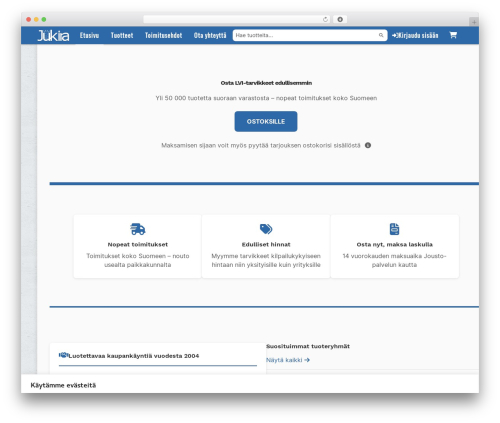The width and height of the screenshot is (500, 423).
Task: Select the Nopeat toimitukset heading
Action: (138, 244)
